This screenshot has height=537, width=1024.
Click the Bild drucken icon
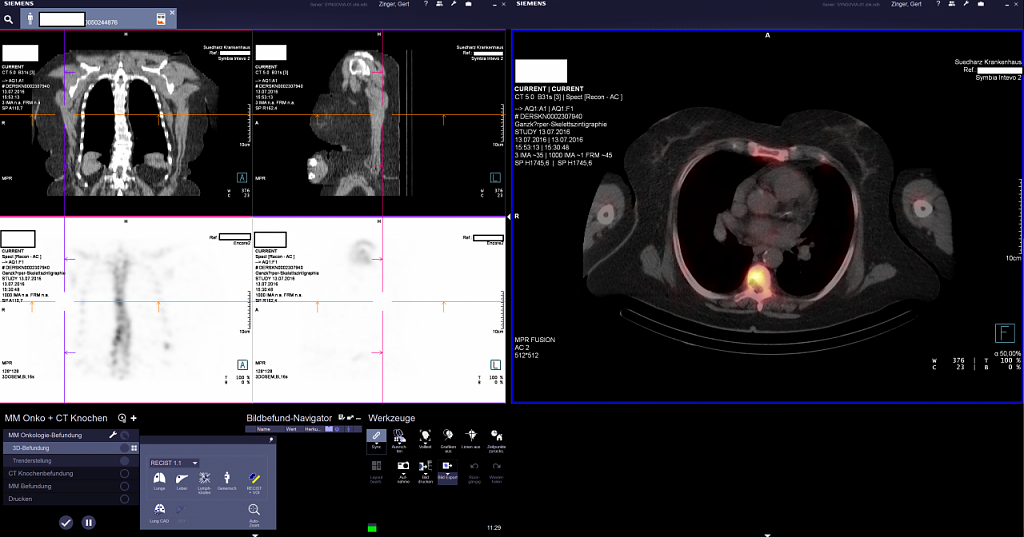pos(425,466)
